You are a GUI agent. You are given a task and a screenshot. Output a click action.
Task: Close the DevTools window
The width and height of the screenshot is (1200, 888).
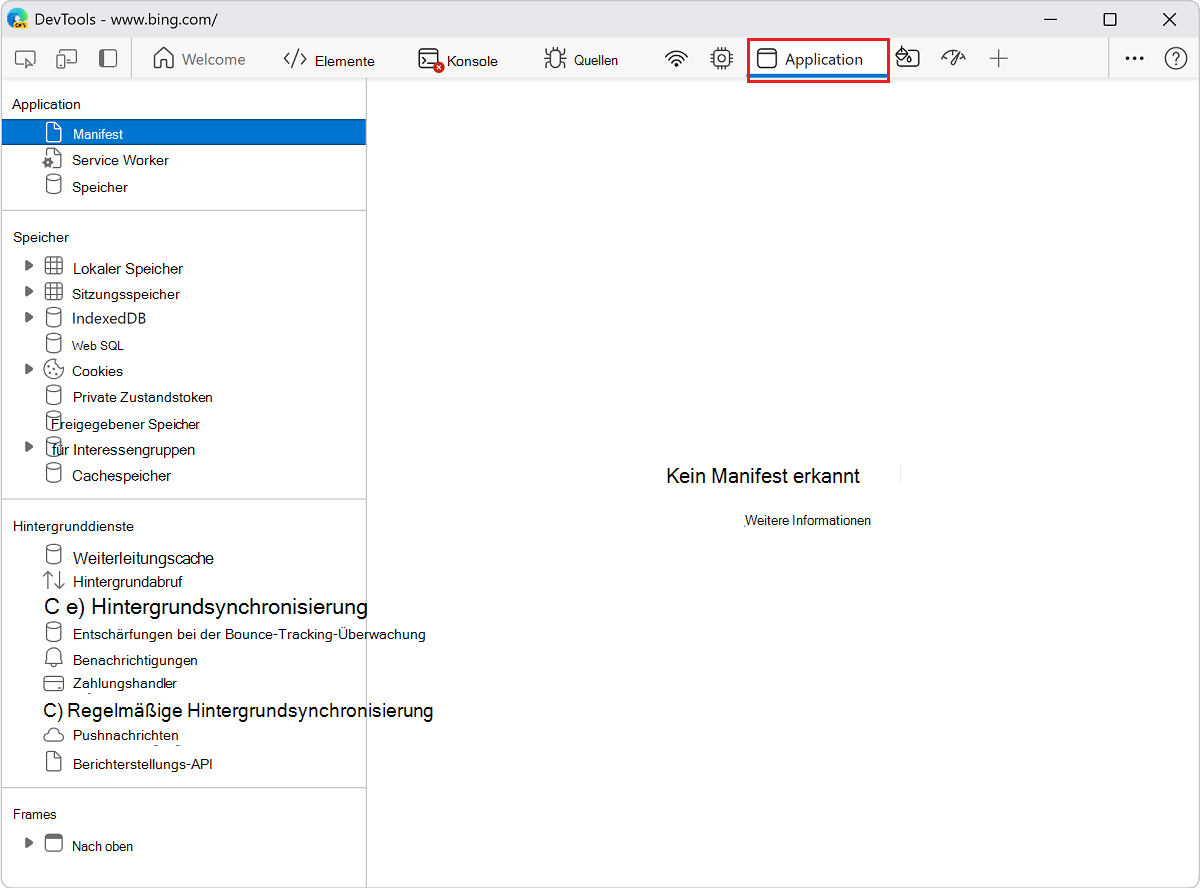pos(1169,19)
